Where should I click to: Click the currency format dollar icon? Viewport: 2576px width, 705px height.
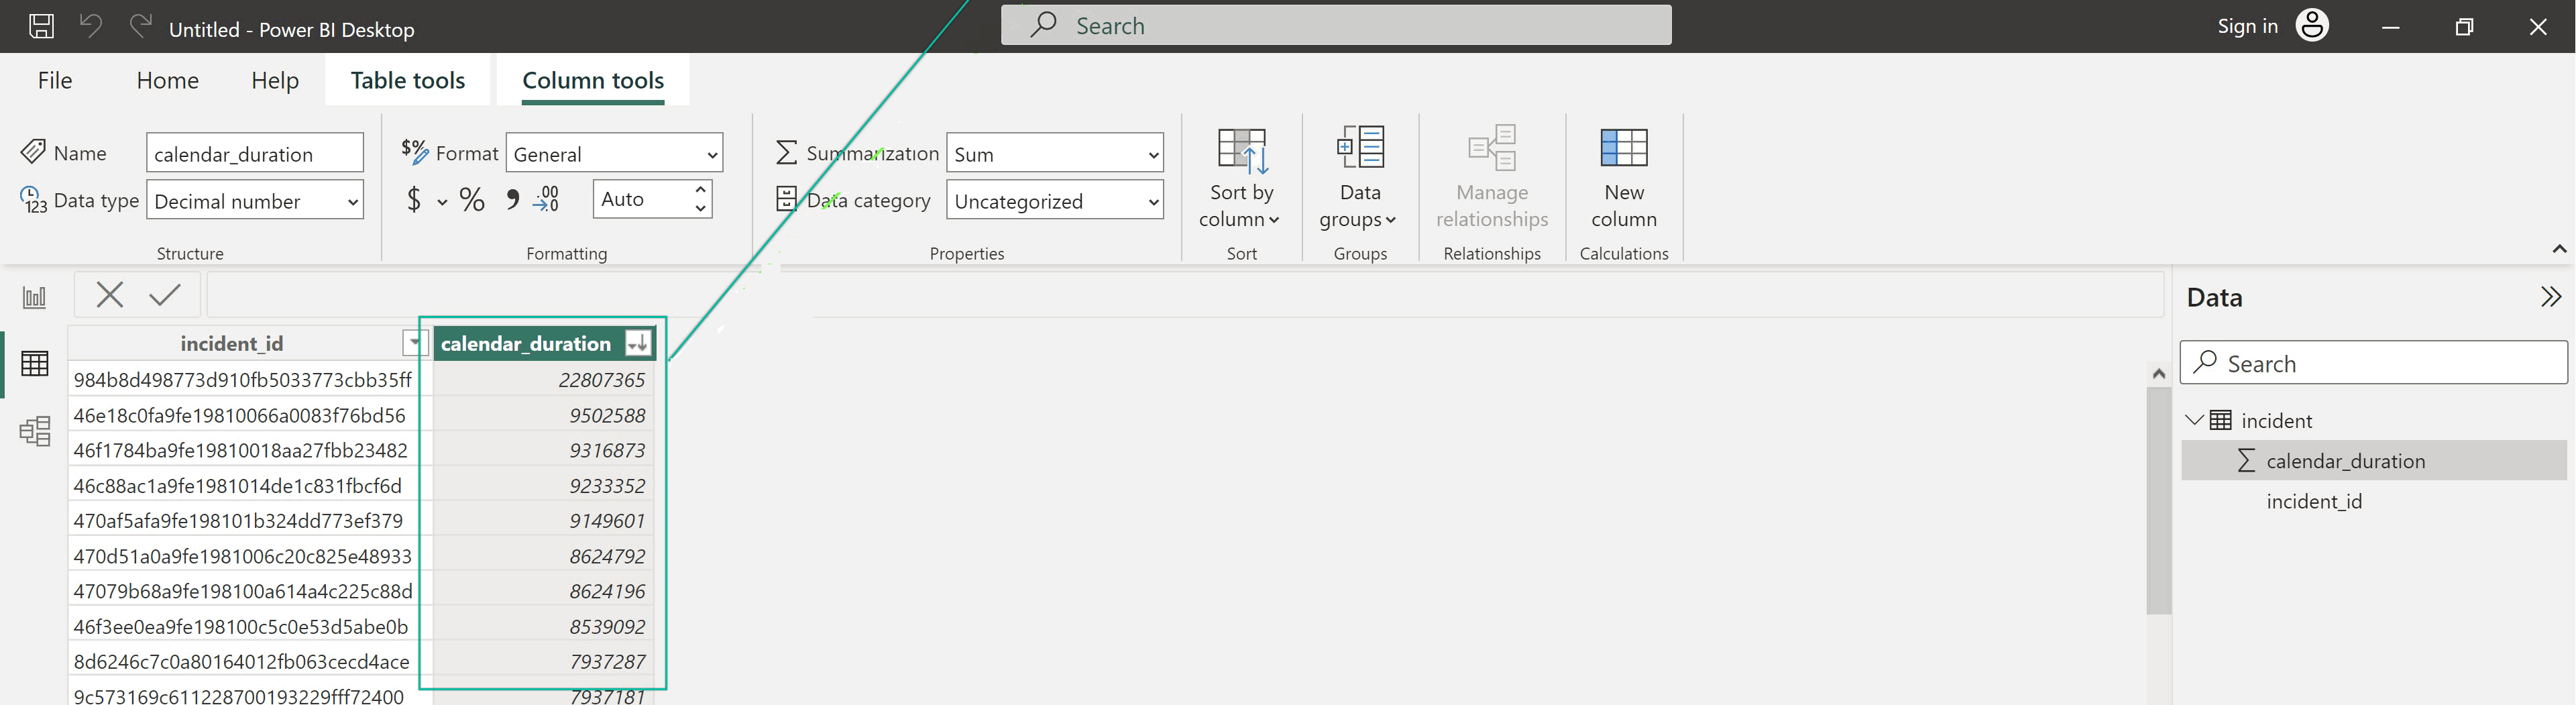click(414, 200)
